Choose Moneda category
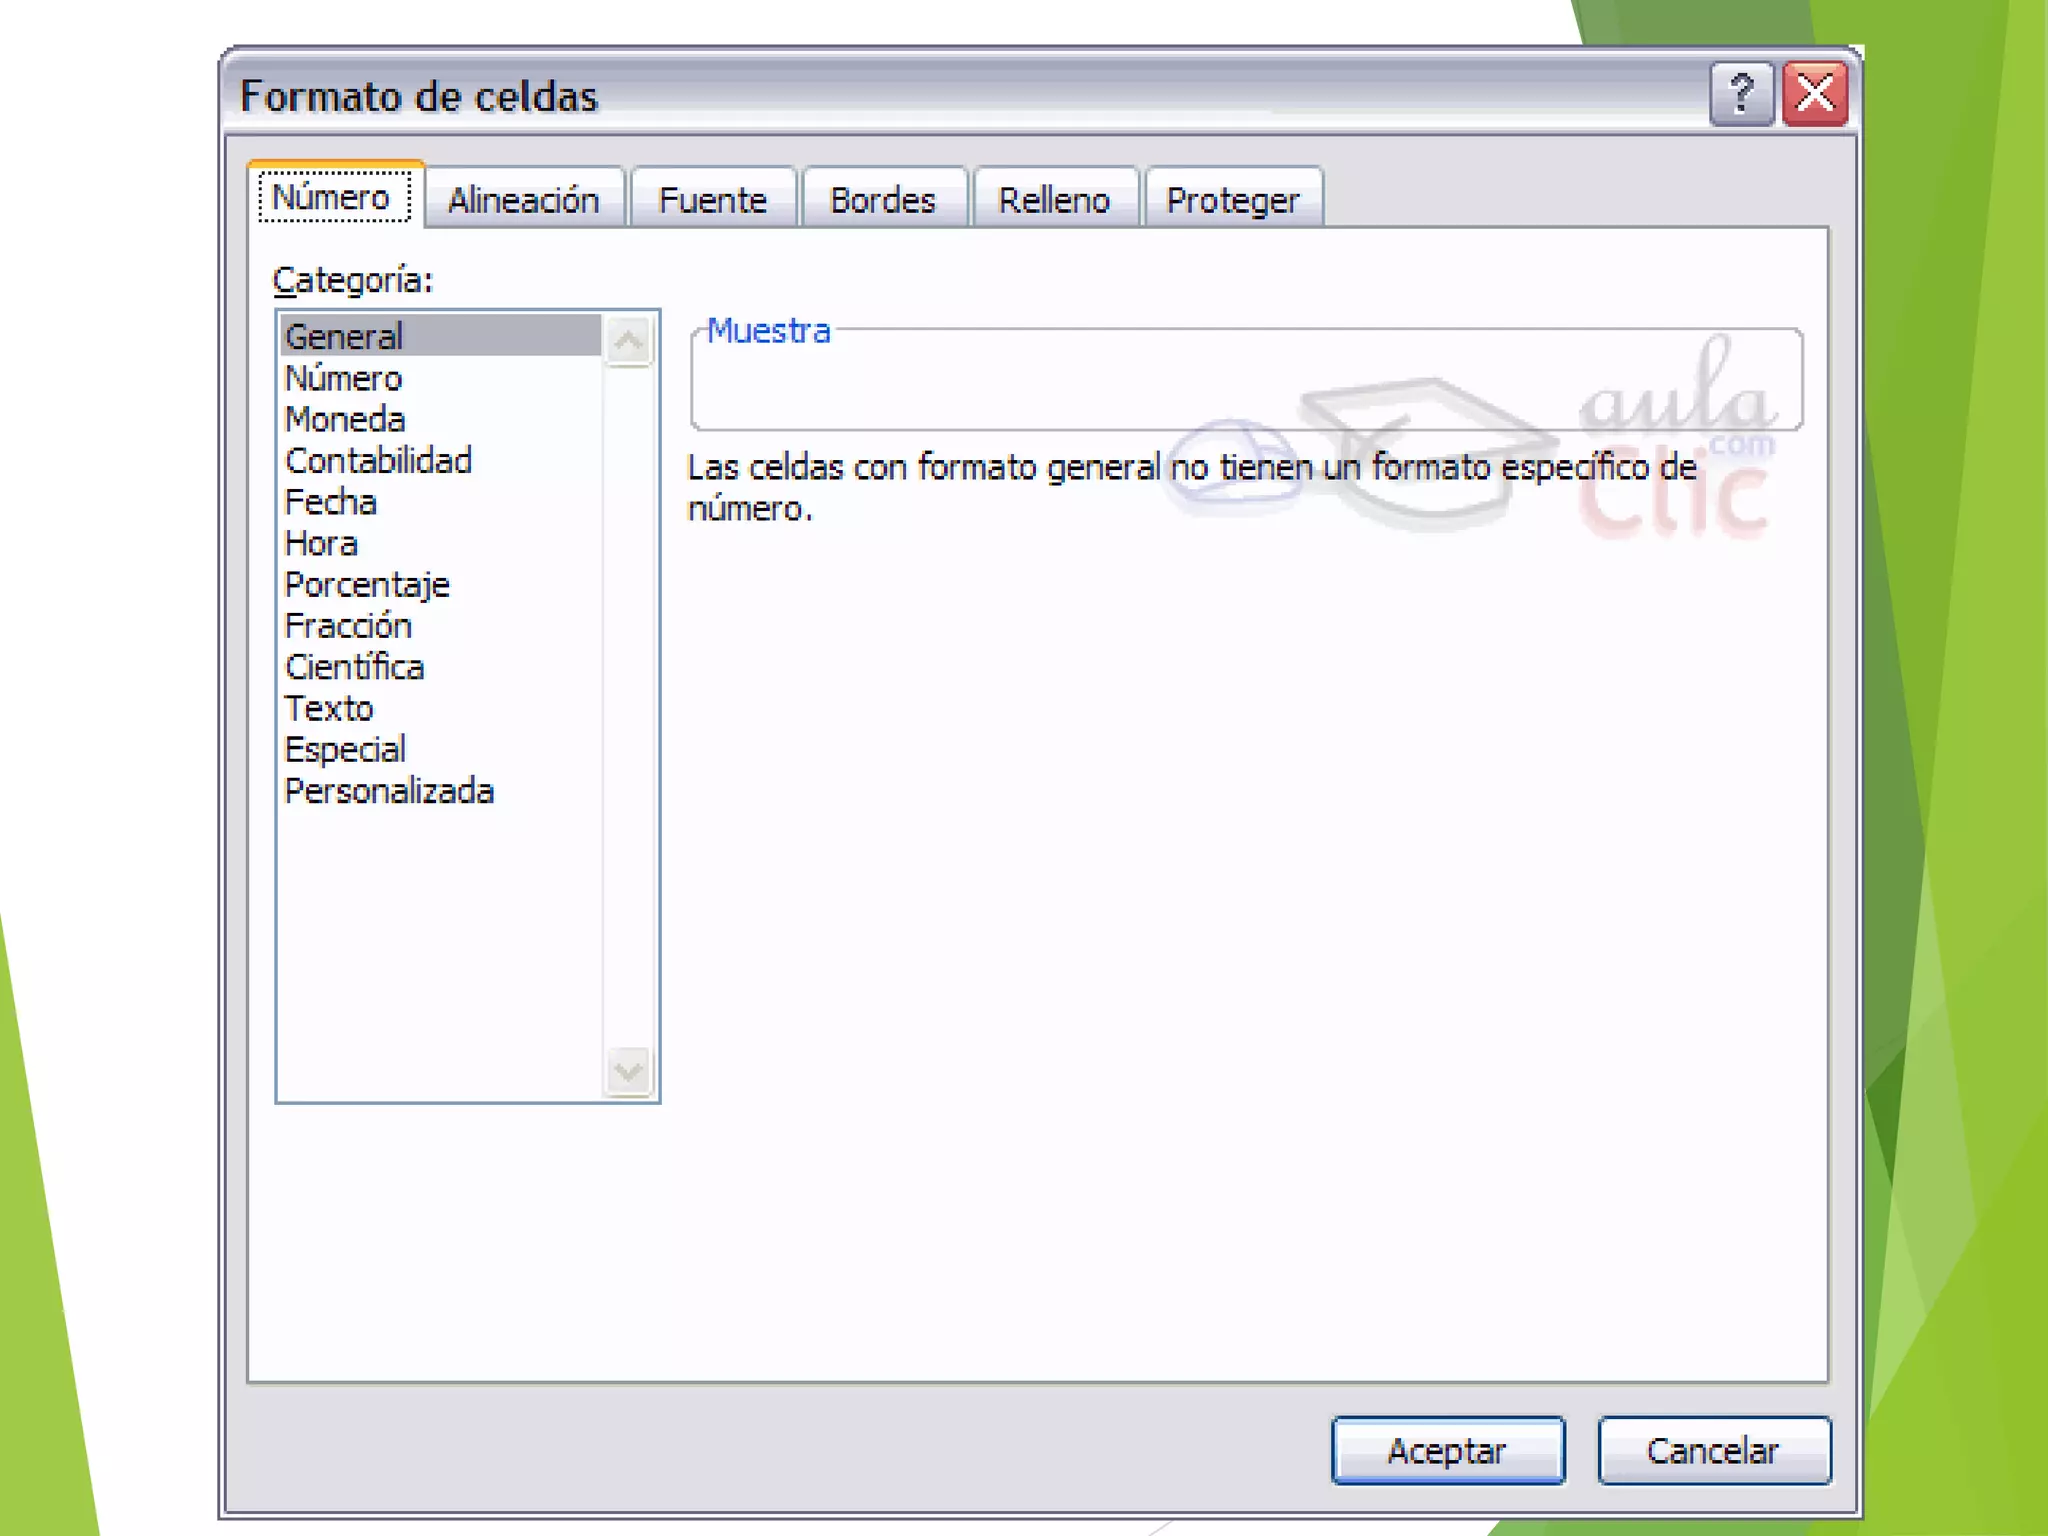2048x1536 pixels. 345,419
